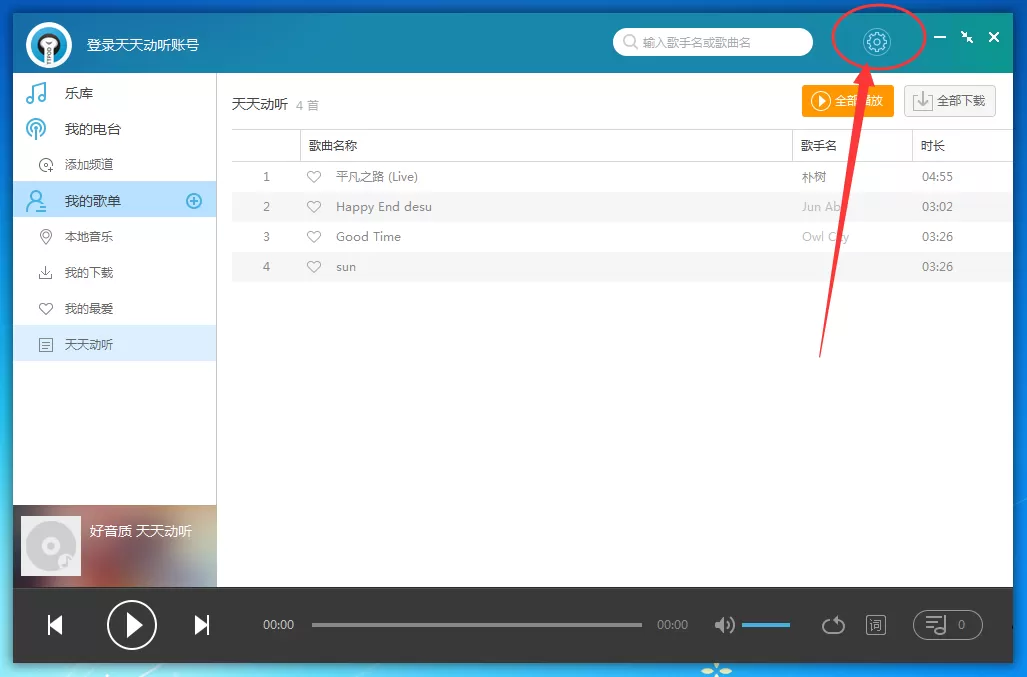Click 好音质 天天动听 now-playing title
The width and height of the screenshot is (1027, 677).
point(141,531)
